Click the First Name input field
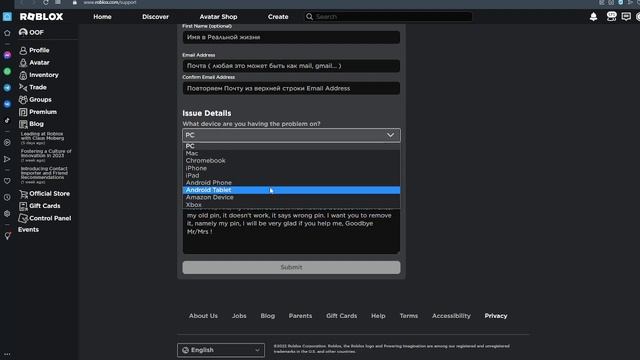The height and width of the screenshot is (360, 640). tap(291, 37)
